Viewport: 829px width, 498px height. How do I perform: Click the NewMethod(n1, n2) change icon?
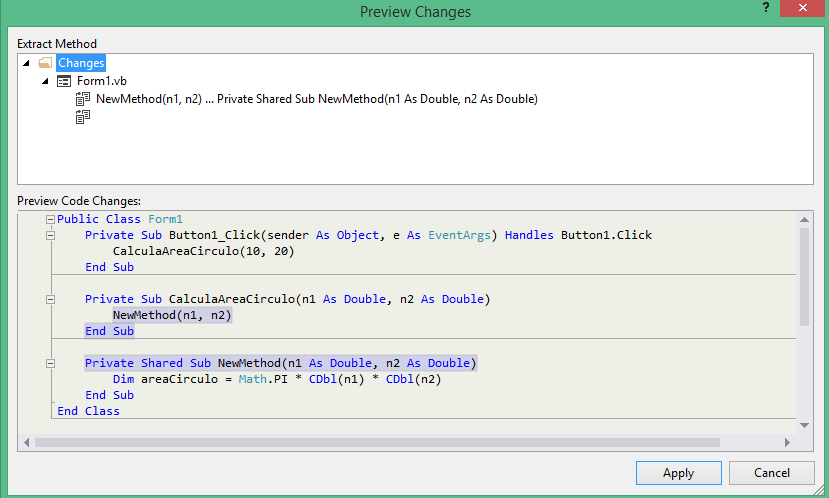82,99
